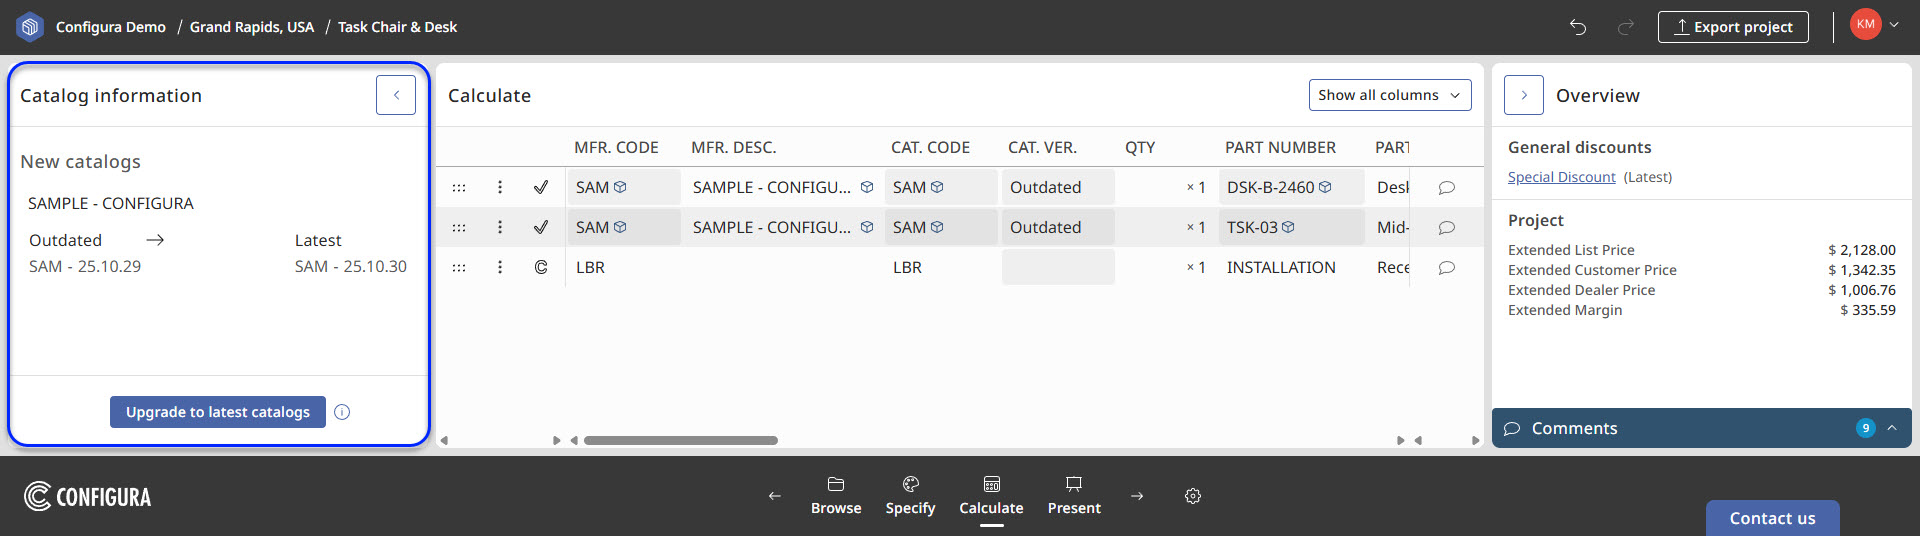Expand the user menu chevron beside KM
Image resolution: width=1920 pixels, height=536 pixels.
click(x=1894, y=24)
